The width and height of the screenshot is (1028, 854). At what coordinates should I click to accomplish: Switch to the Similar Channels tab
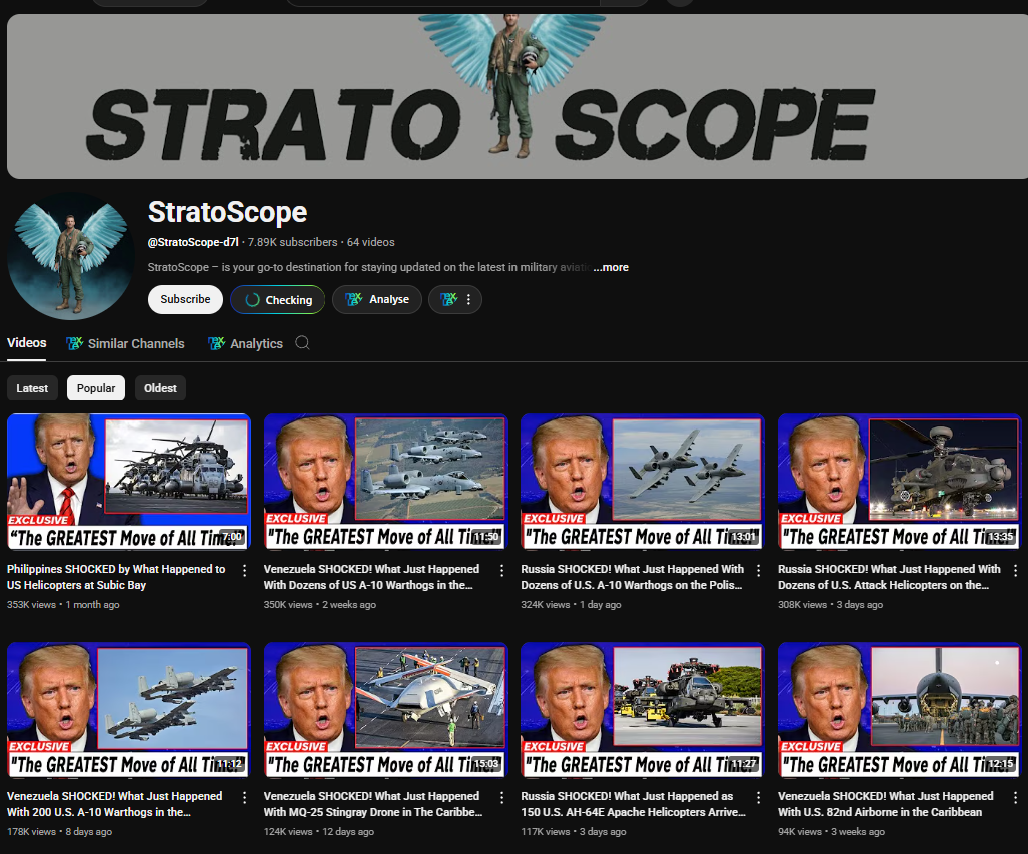click(x=125, y=343)
